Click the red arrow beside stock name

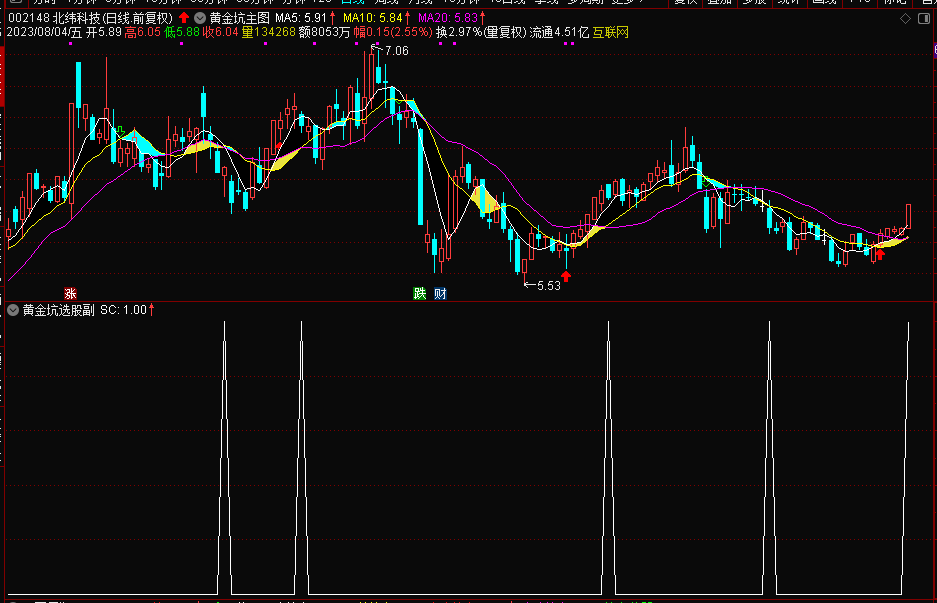[x=184, y=18]
